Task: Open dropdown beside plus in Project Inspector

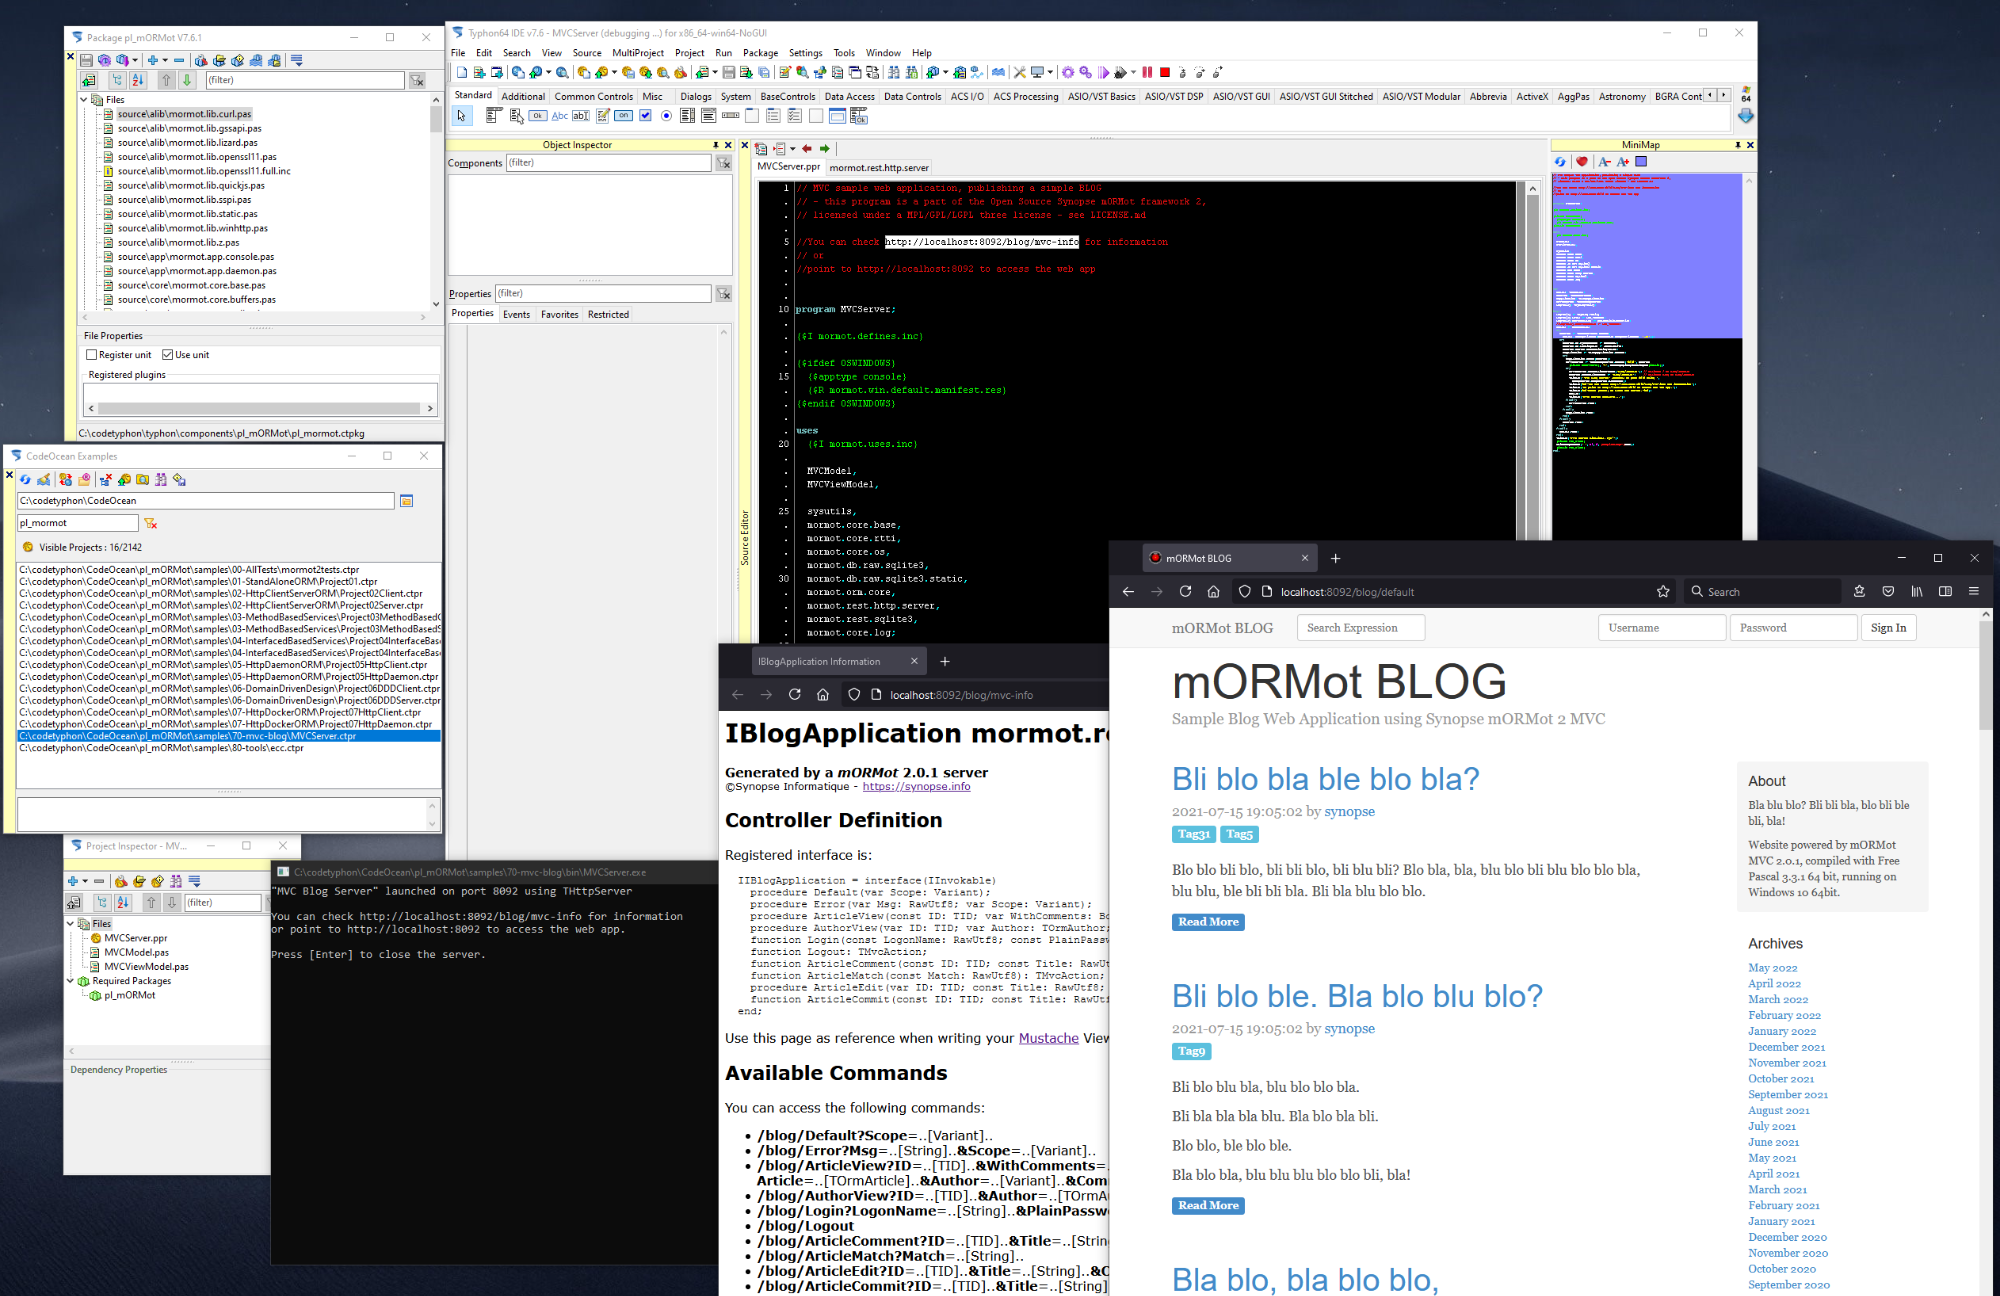Action: pyautogui.click(x=85, y=881)
